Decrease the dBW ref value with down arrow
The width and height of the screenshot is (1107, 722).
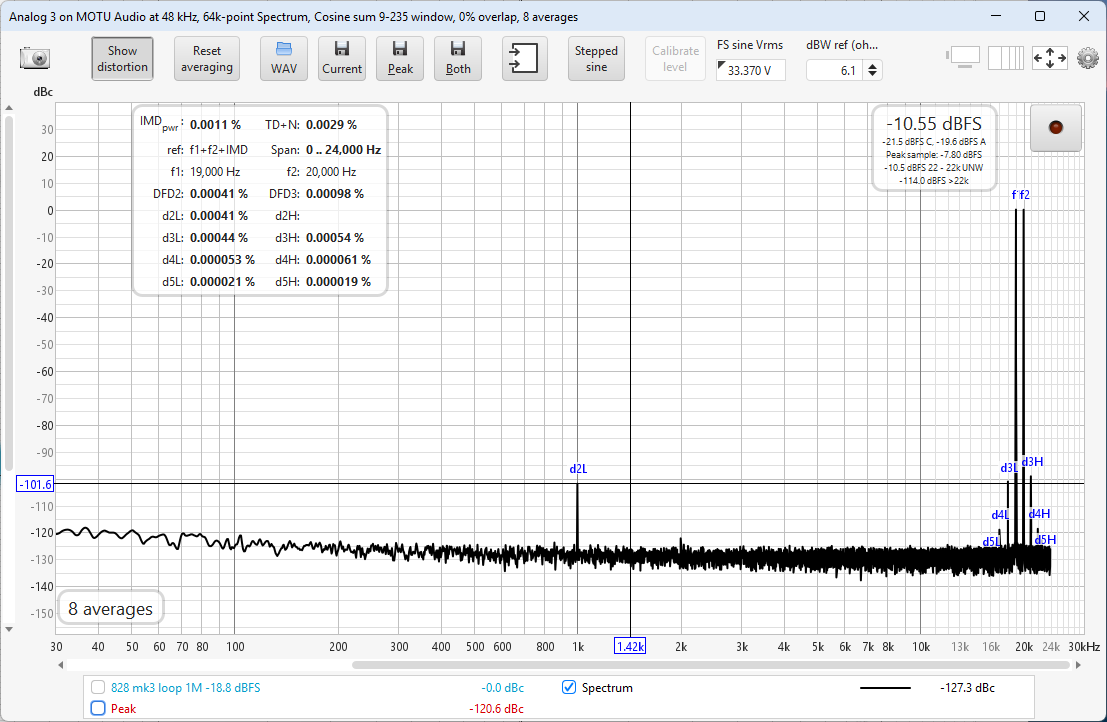pos(873,75)
